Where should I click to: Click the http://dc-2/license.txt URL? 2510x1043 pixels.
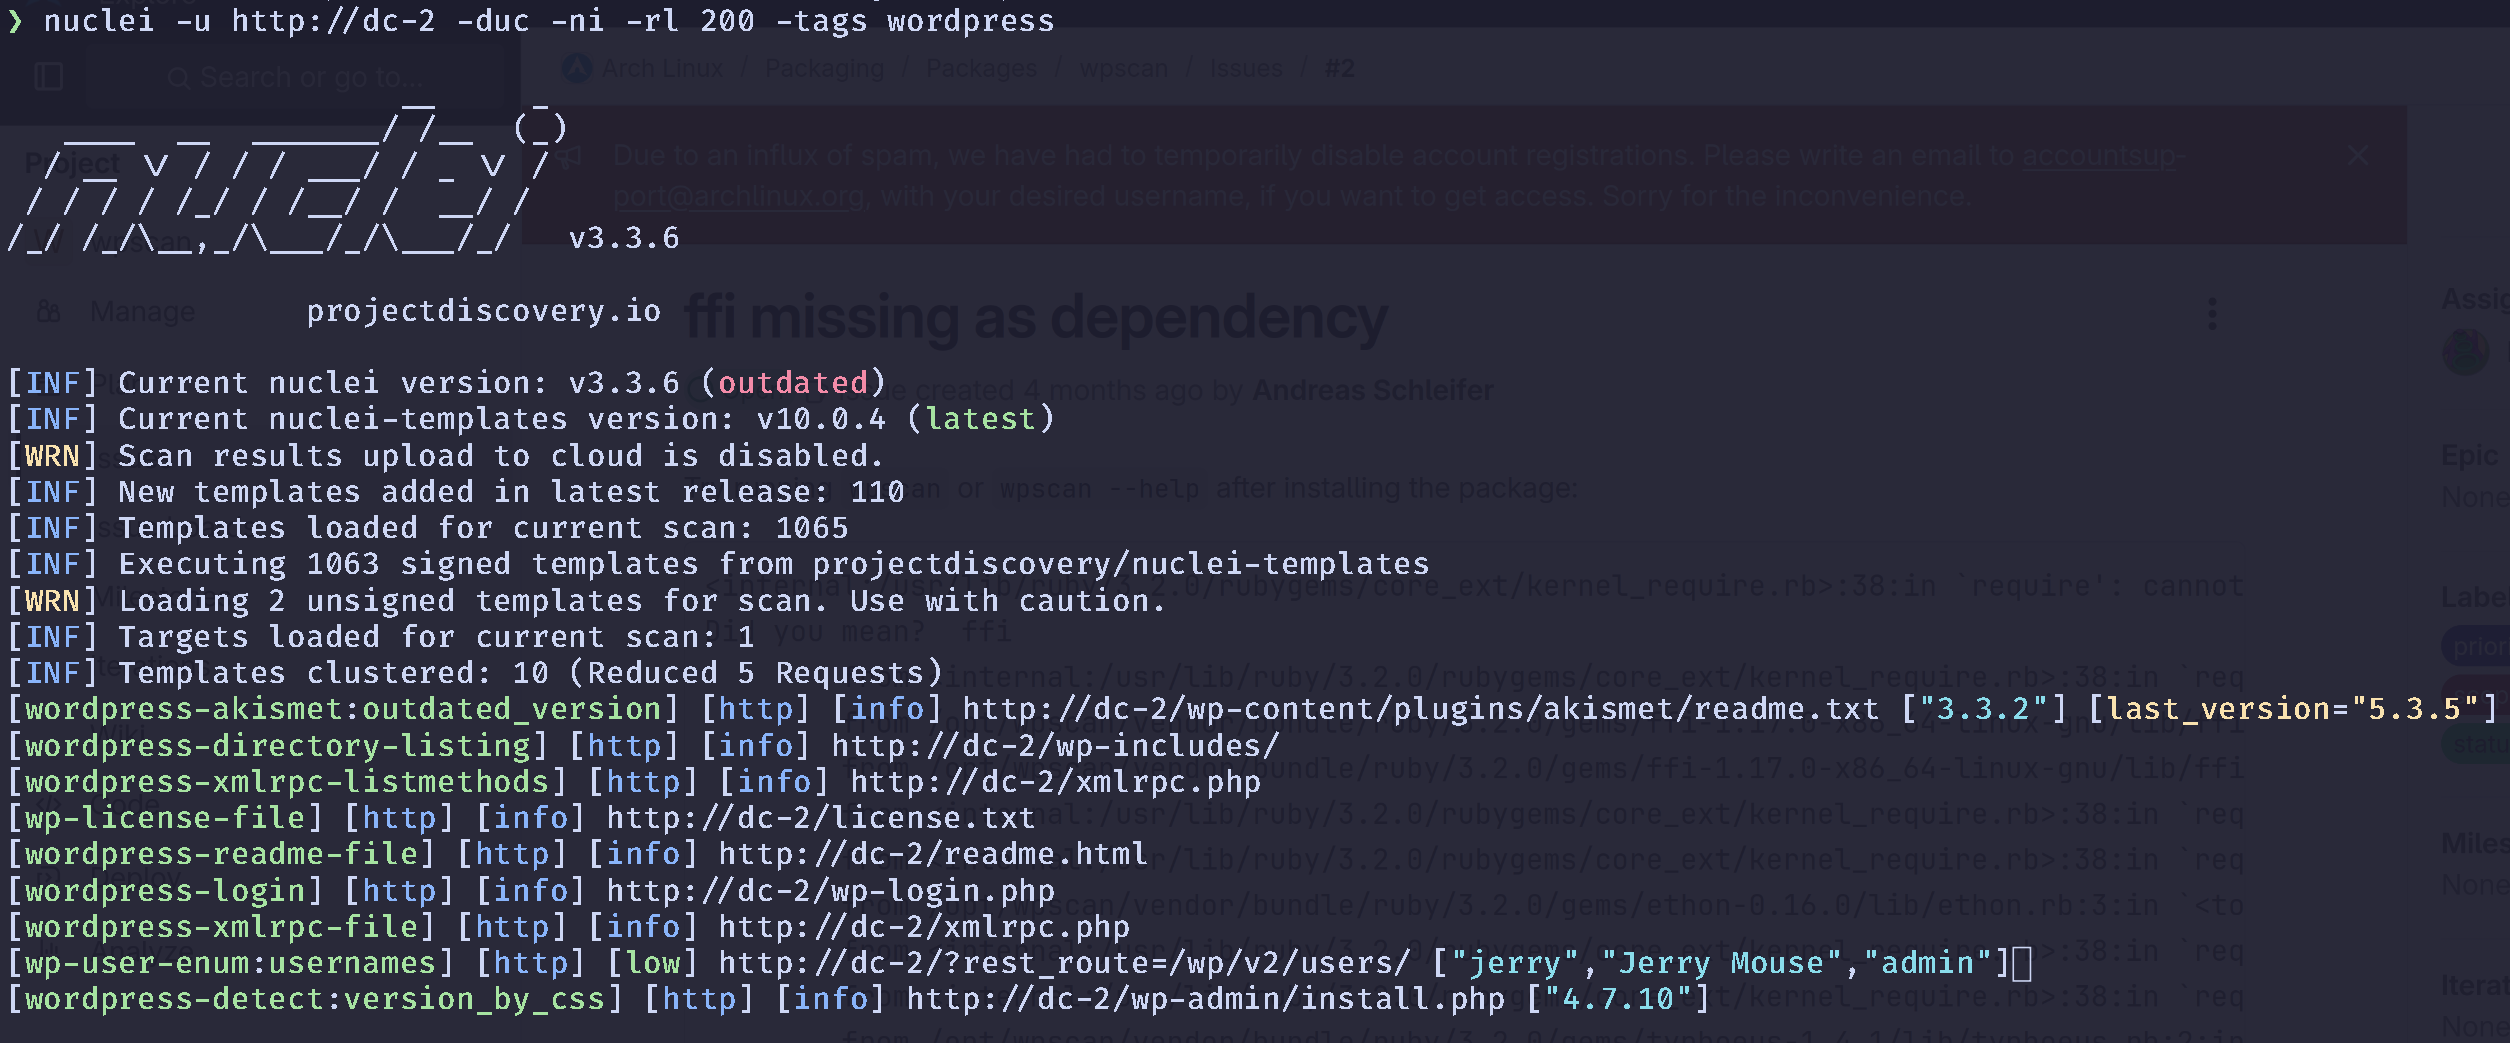coord(820,818)
